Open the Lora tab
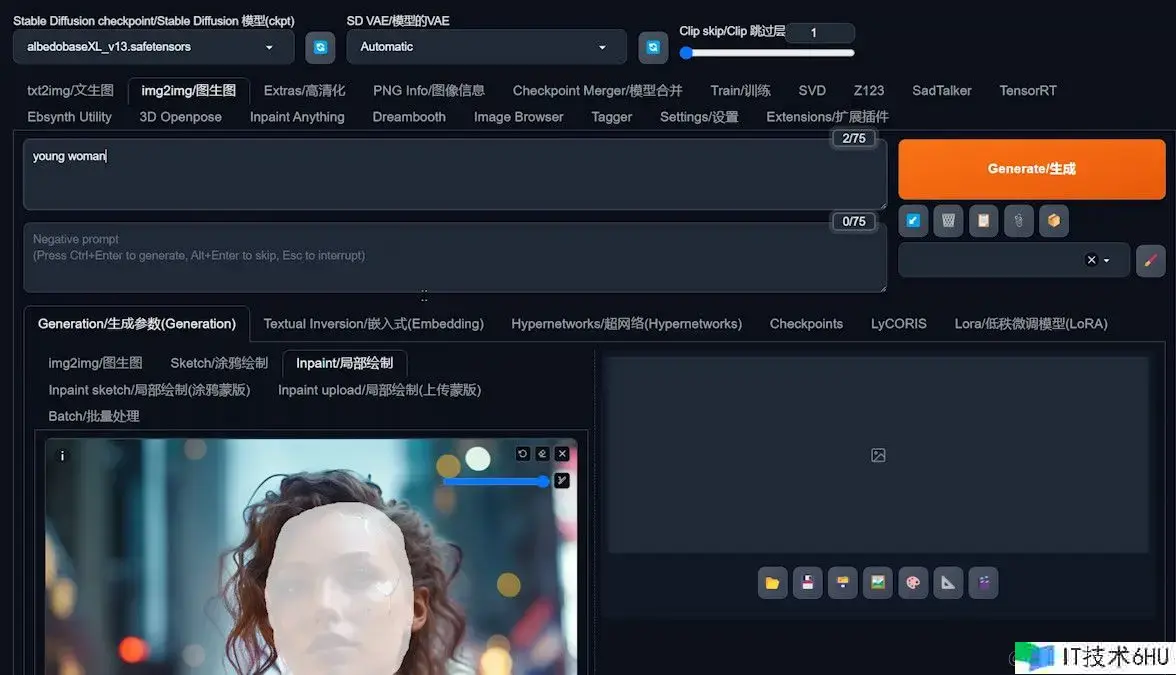The height and width of the screenshot is (675, 1176). [1031, 324]
